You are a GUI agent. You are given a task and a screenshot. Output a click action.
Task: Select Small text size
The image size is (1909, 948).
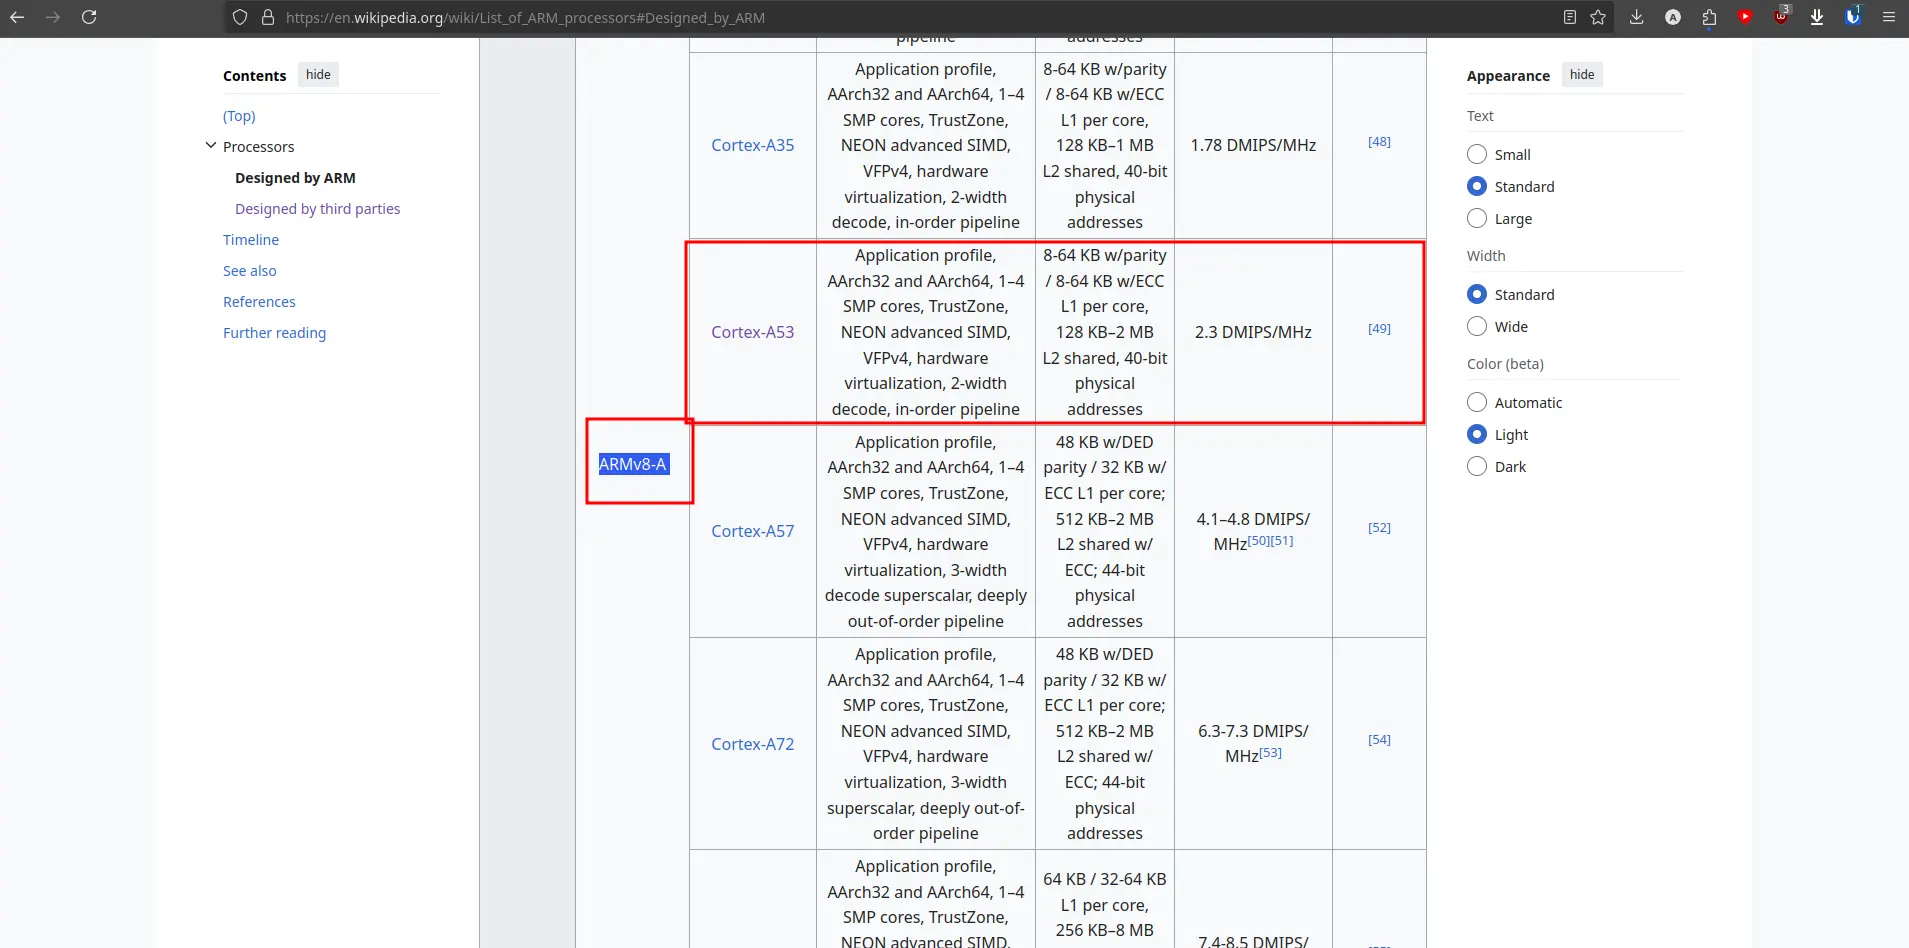[x=1477, y=154]
